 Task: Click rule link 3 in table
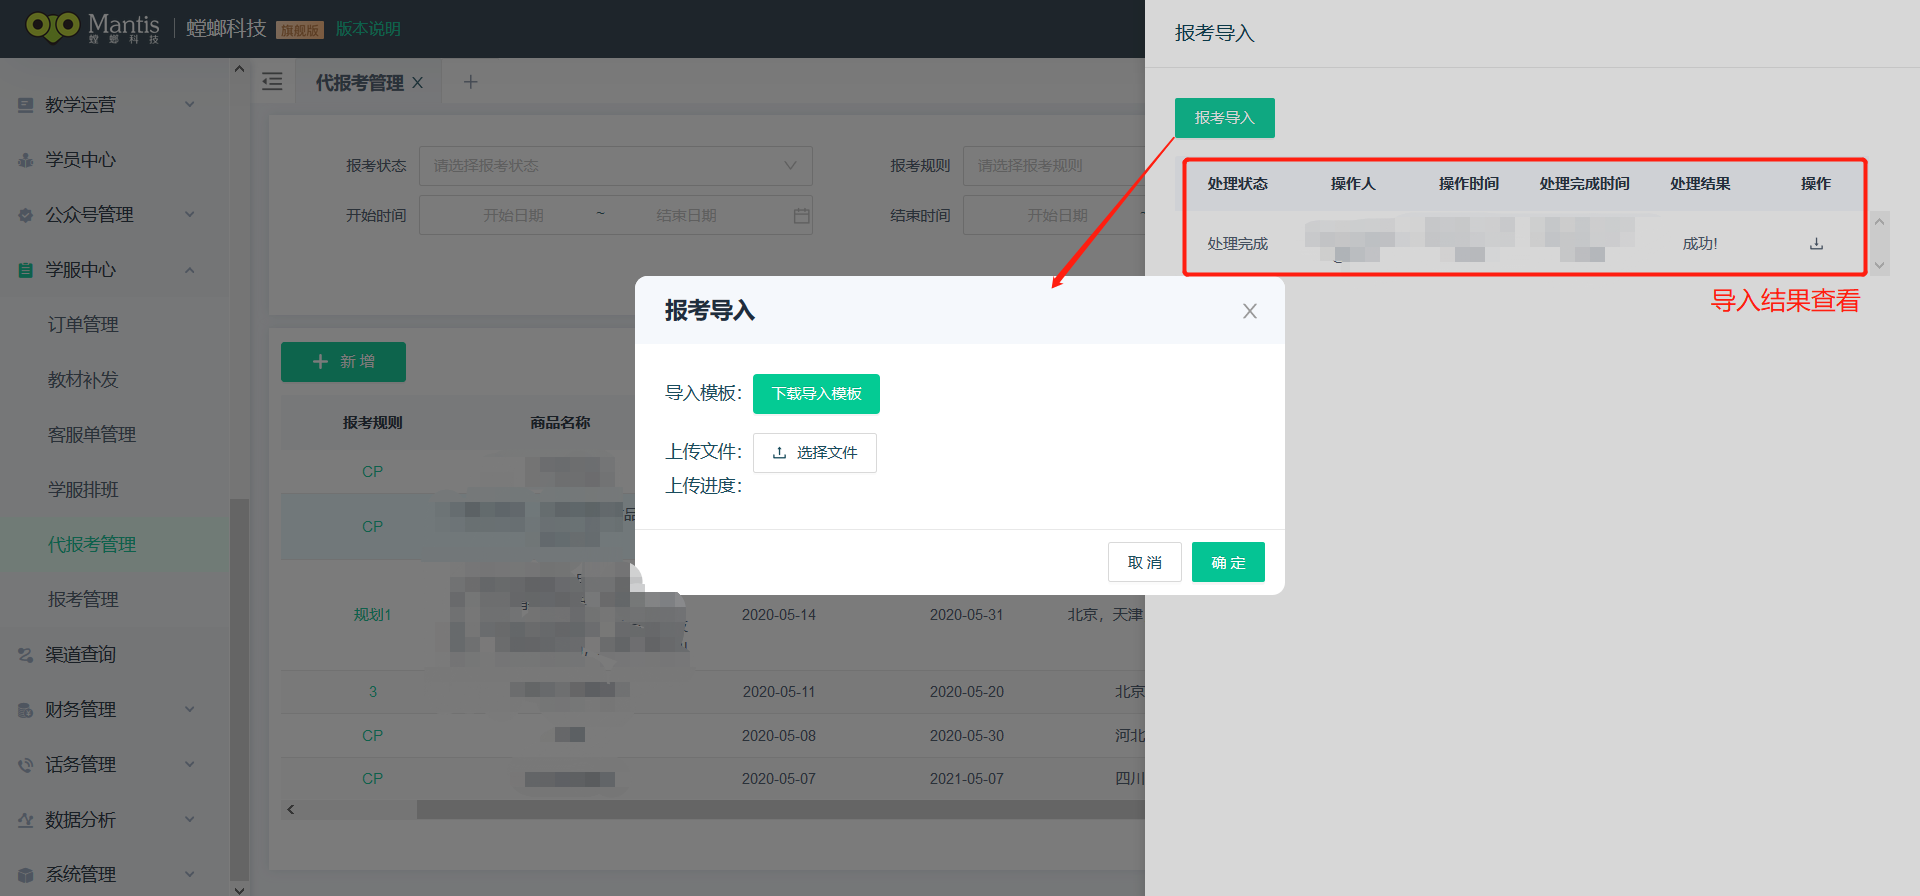click(x=373, y=692)
